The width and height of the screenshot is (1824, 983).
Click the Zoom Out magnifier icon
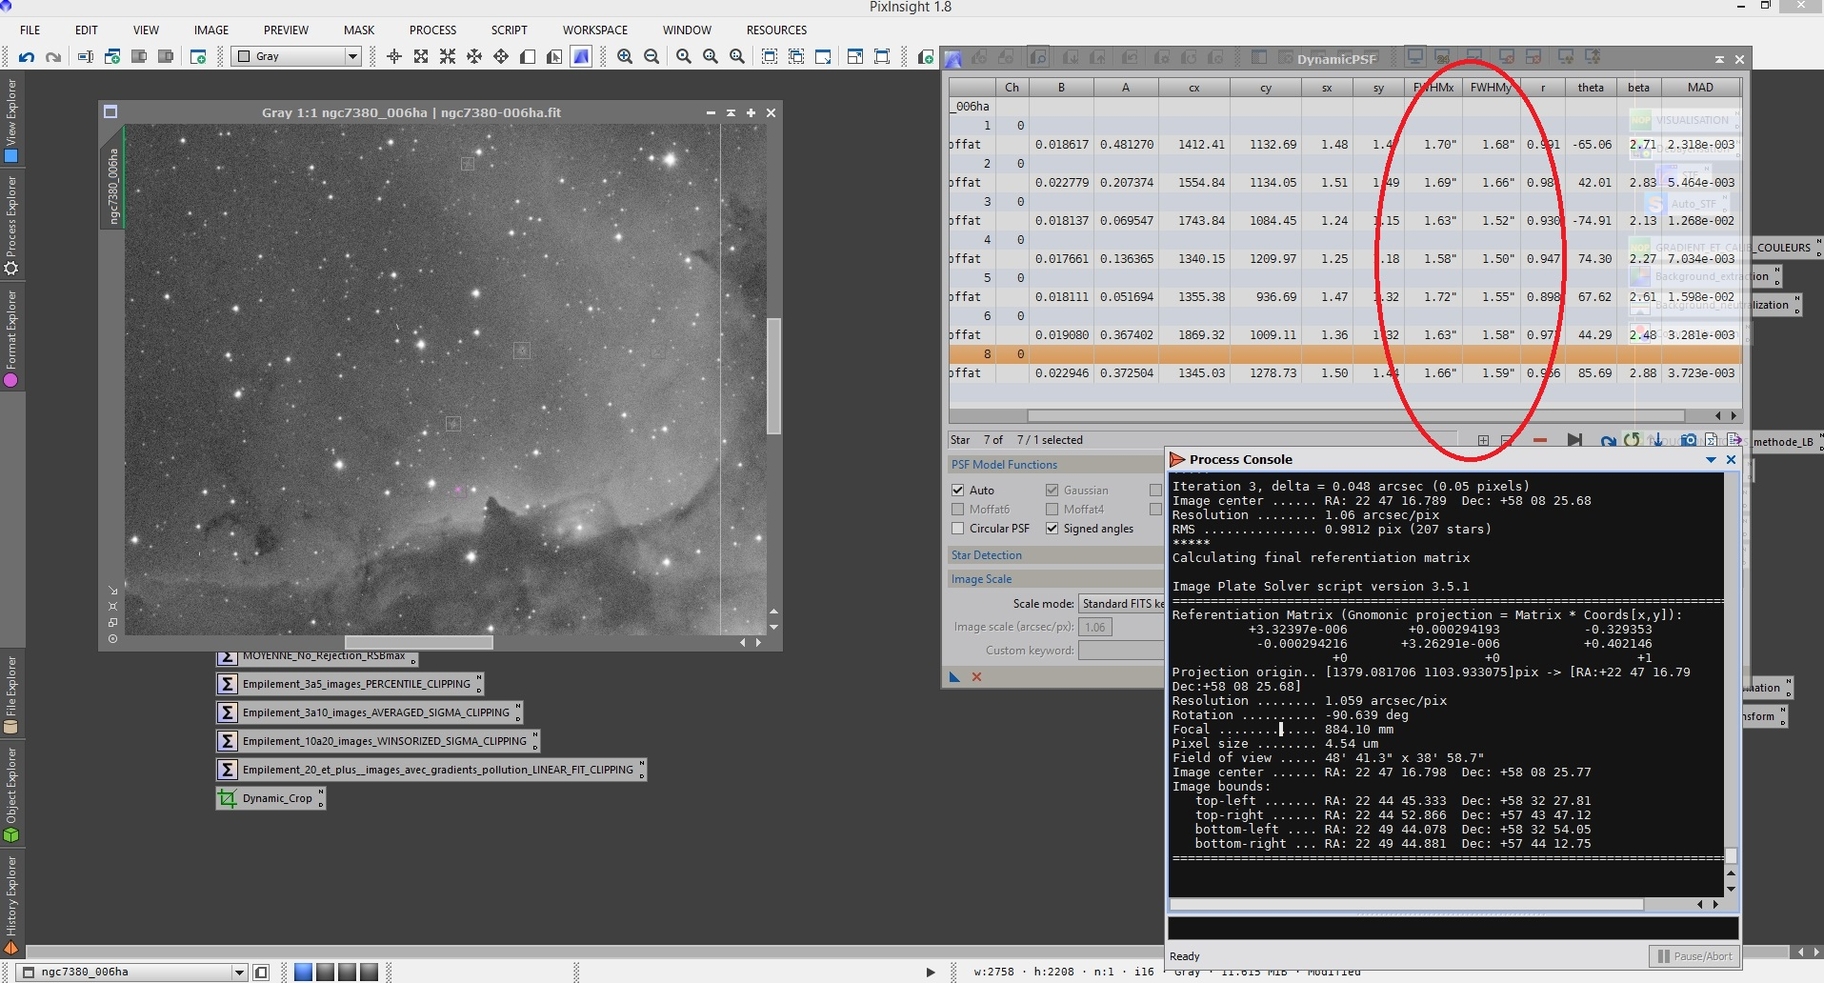[x=652, y=57]
